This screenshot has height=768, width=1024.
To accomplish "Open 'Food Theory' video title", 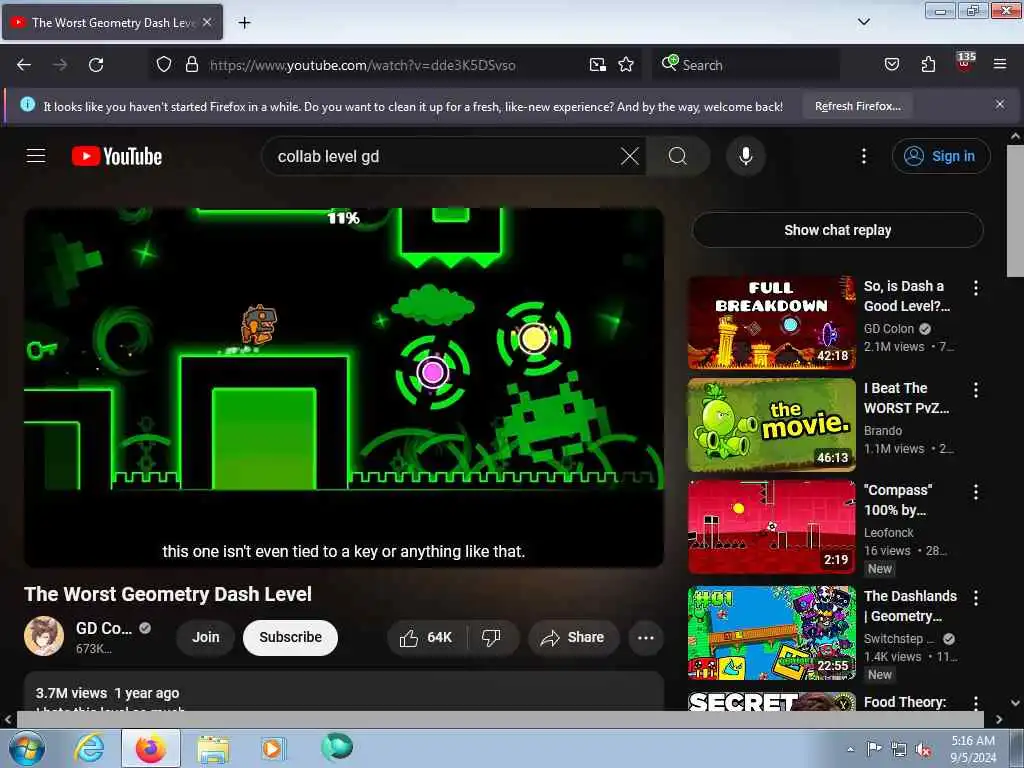I will point(904,702).
